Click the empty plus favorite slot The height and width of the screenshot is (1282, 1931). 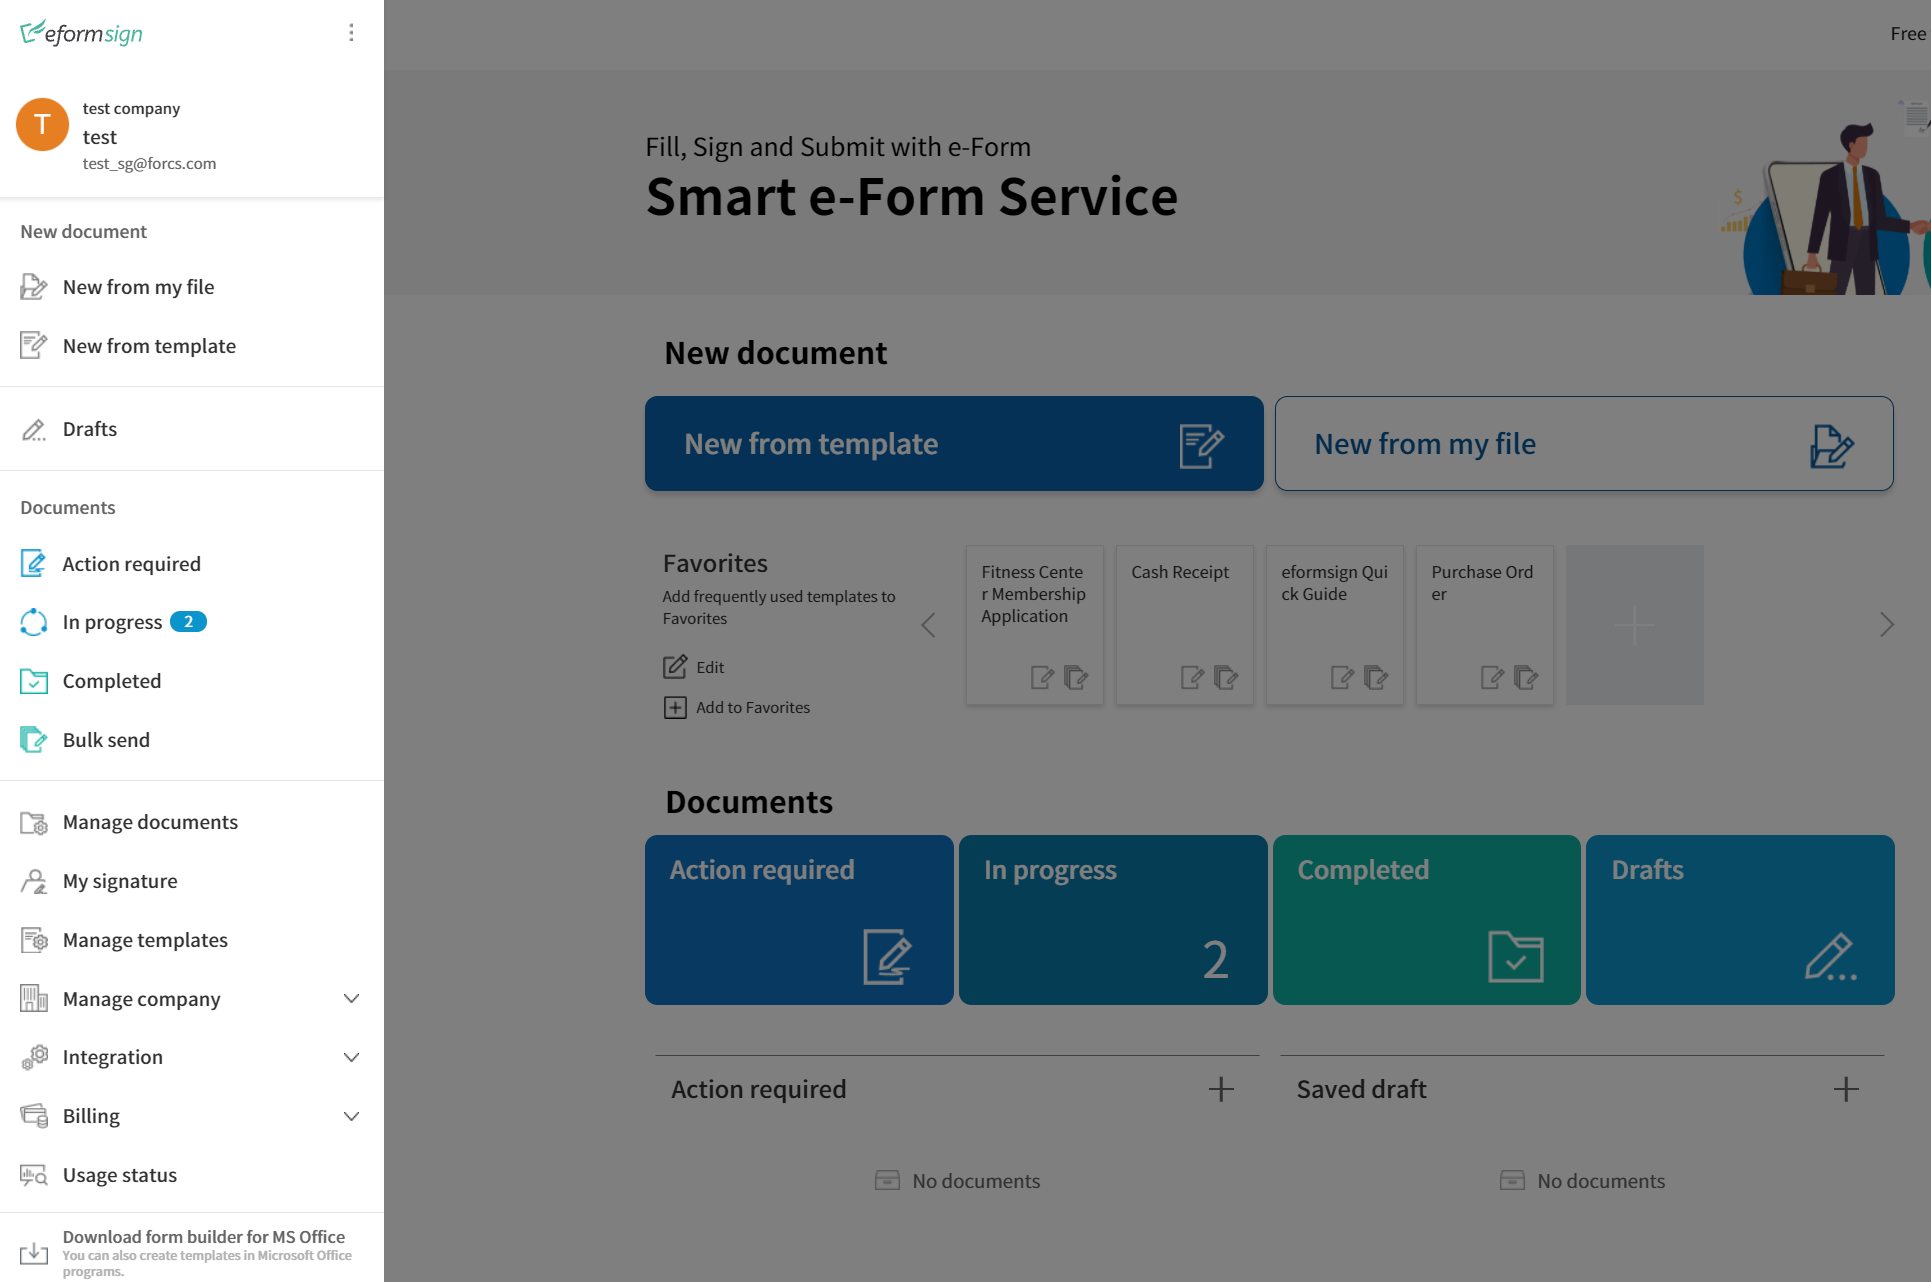1635,625
